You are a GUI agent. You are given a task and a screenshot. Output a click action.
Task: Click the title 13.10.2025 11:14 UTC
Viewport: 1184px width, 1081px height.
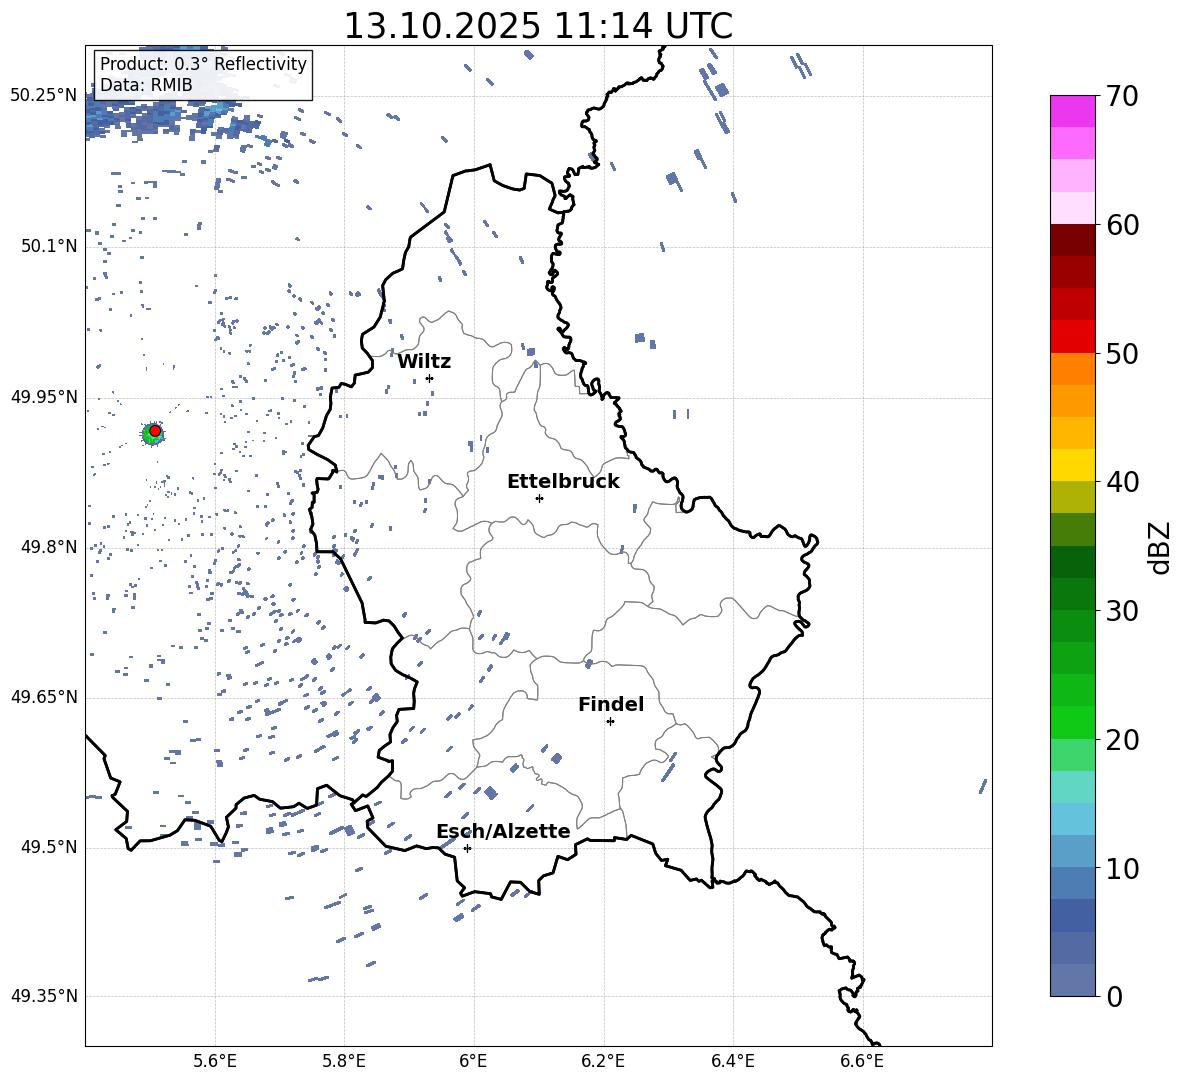538,26
